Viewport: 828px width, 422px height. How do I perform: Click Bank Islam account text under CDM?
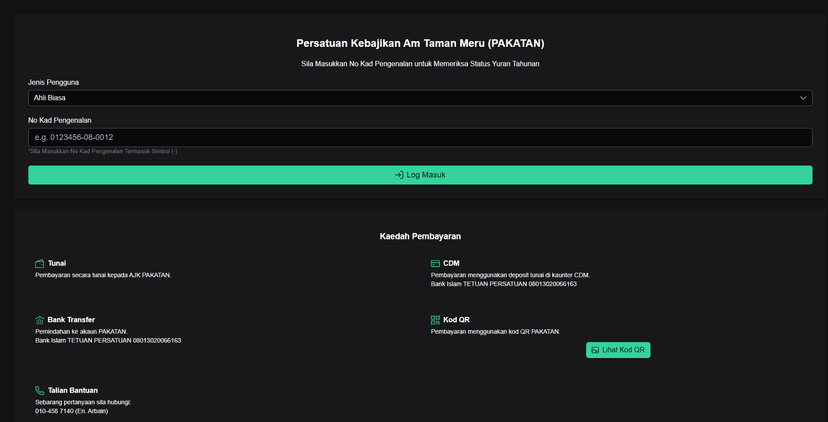tap(504, 284)
